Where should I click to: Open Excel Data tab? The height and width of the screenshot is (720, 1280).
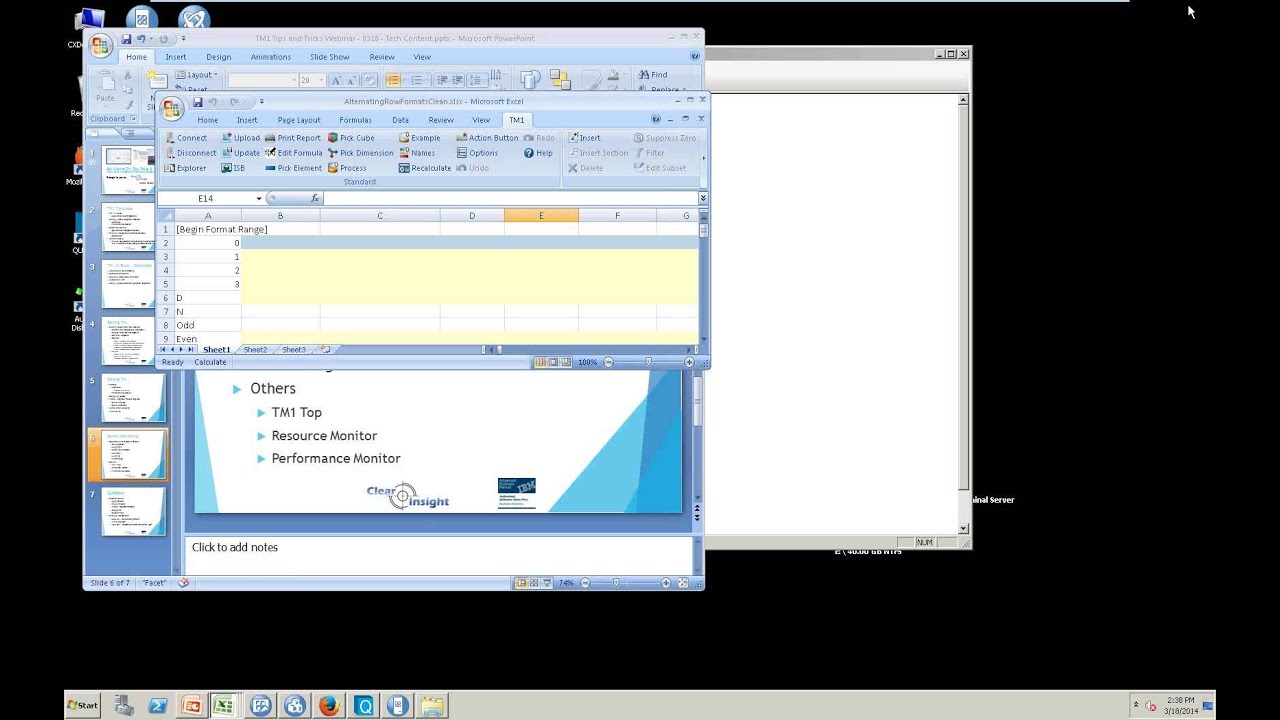pyautogui.click(x=400, y=120)
